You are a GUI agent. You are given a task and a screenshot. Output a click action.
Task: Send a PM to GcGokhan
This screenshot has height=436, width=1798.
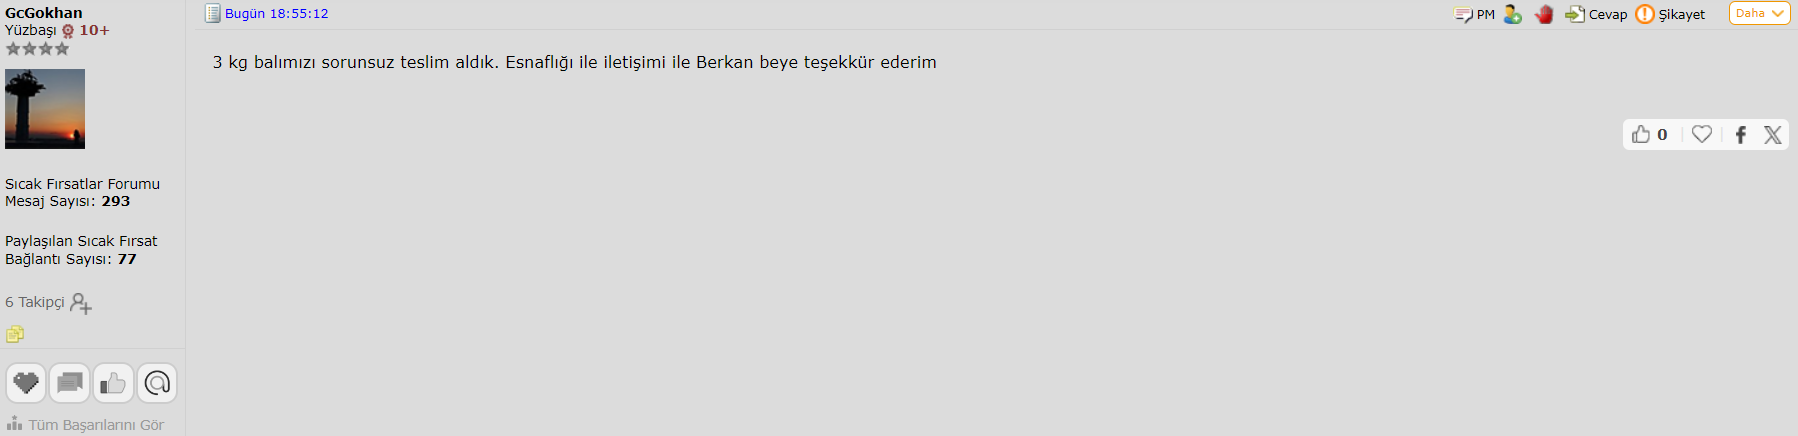[1474, 14]
